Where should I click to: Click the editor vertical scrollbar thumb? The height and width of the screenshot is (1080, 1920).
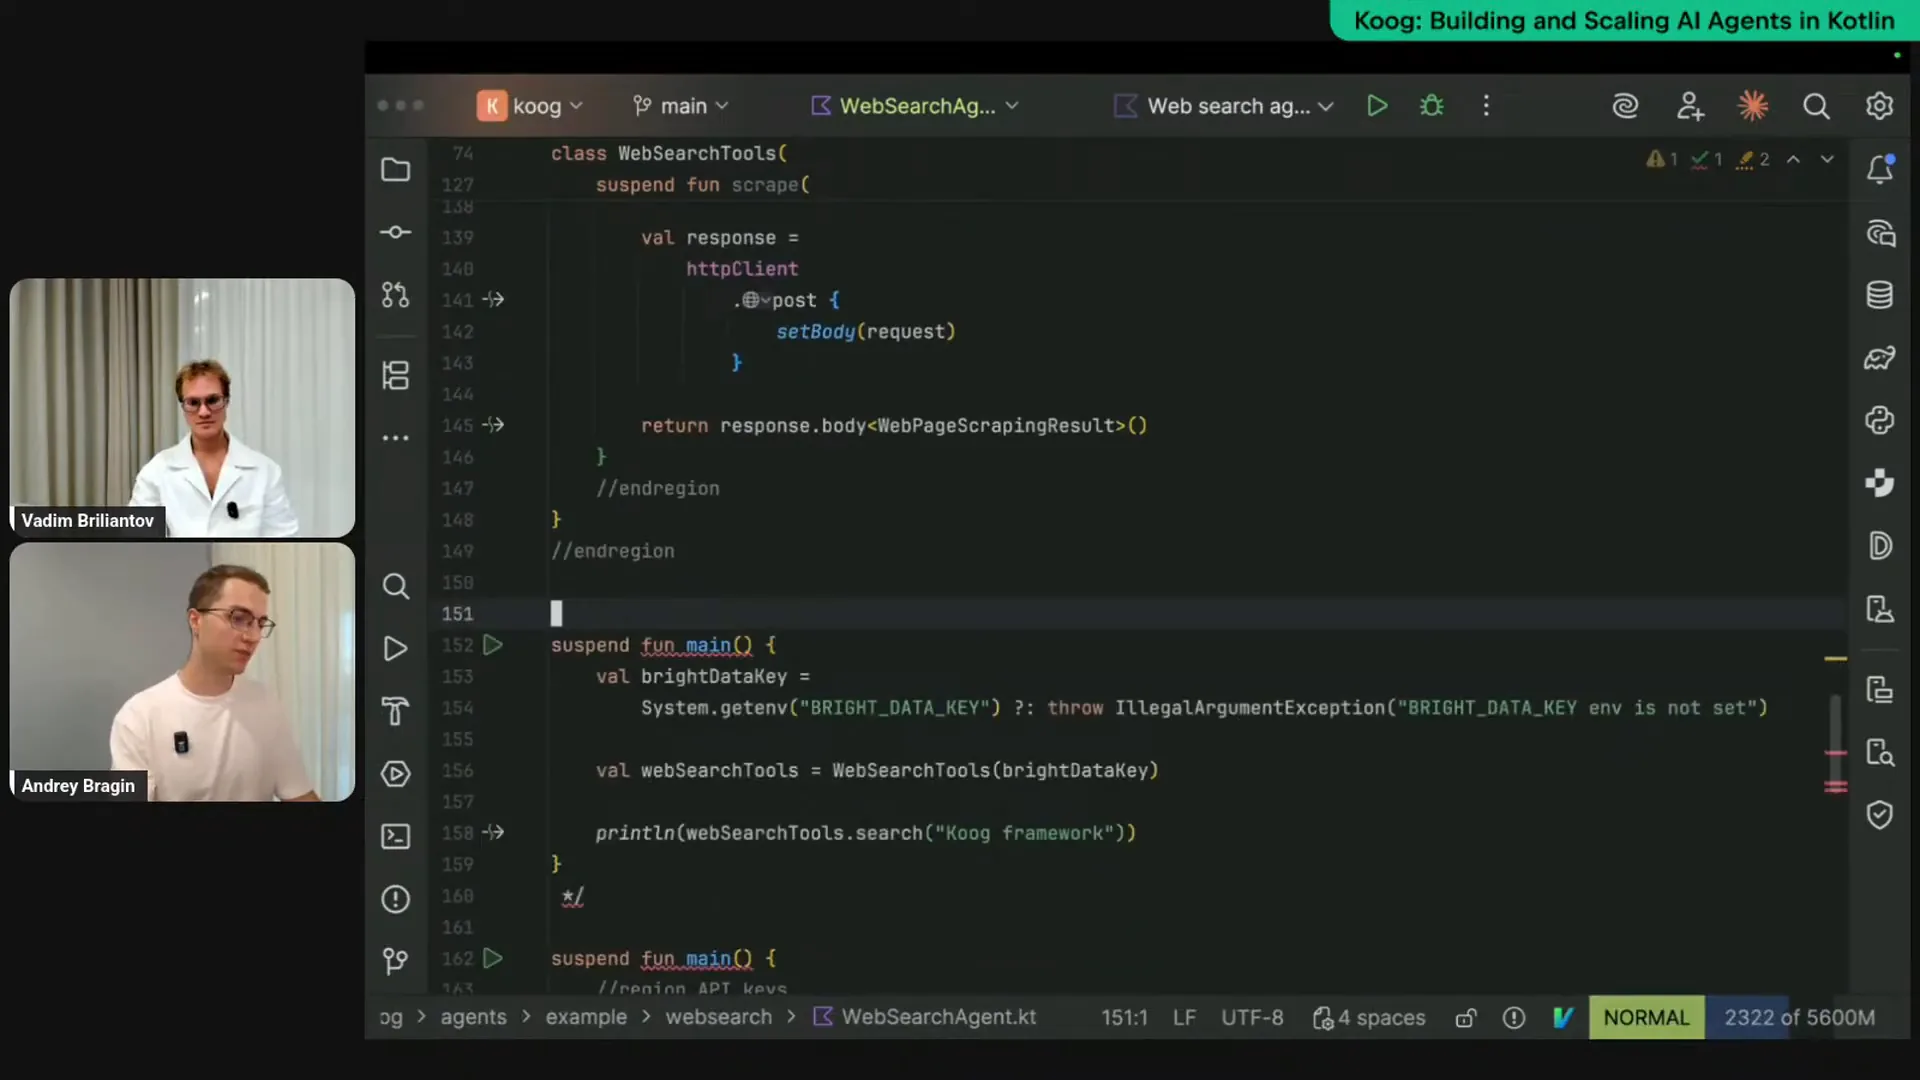pyautogui.click(x=1835, y=725)
